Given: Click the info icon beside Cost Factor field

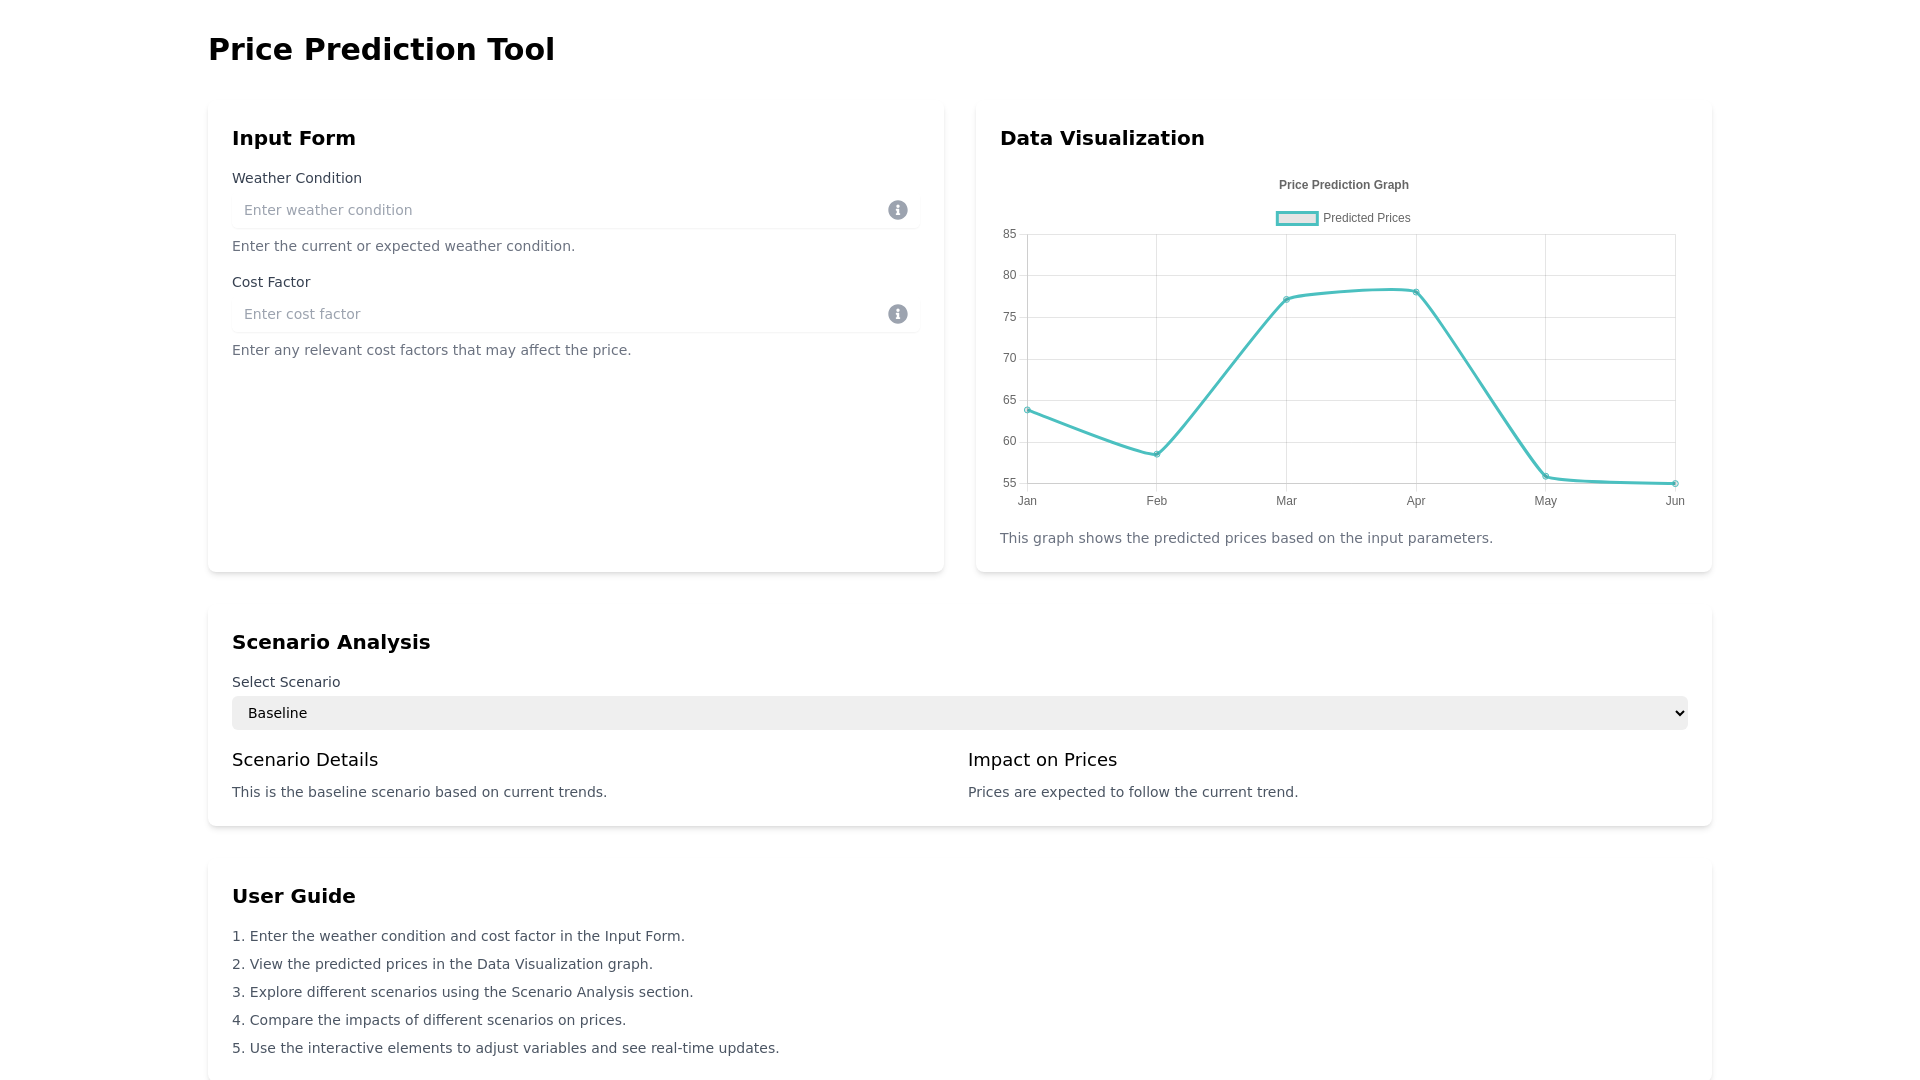Looking at the screenshot, I should (x=897, y=314).
